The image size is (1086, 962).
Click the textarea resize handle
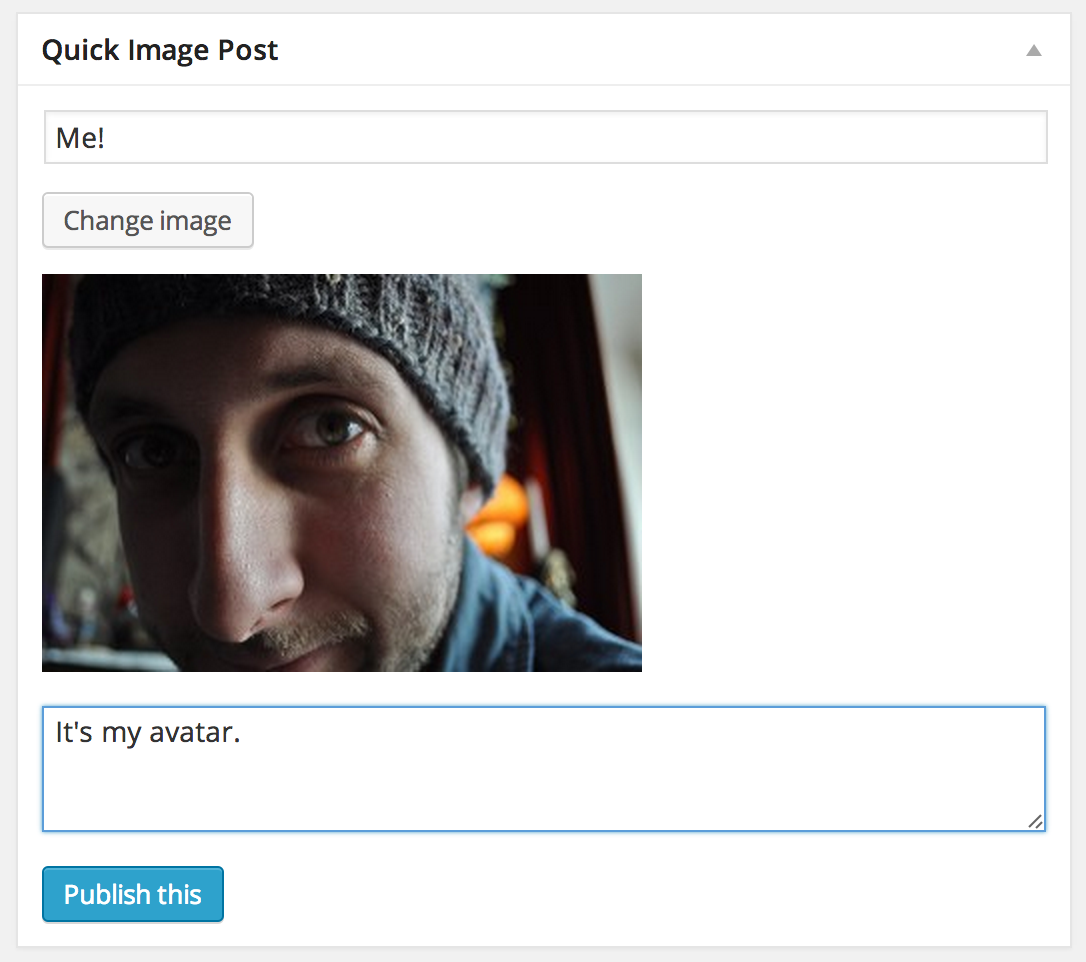(x=1035, y=821)
